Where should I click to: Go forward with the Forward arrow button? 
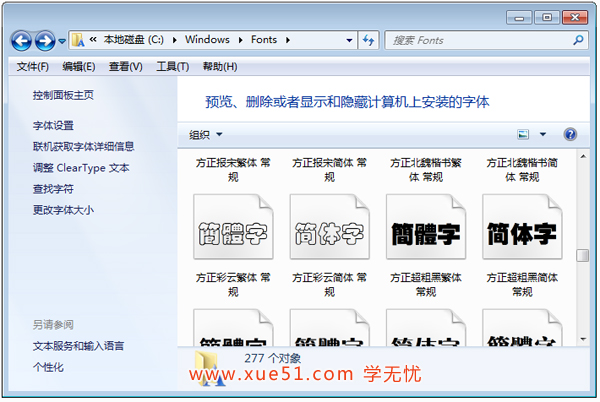[x=45, y=41]
